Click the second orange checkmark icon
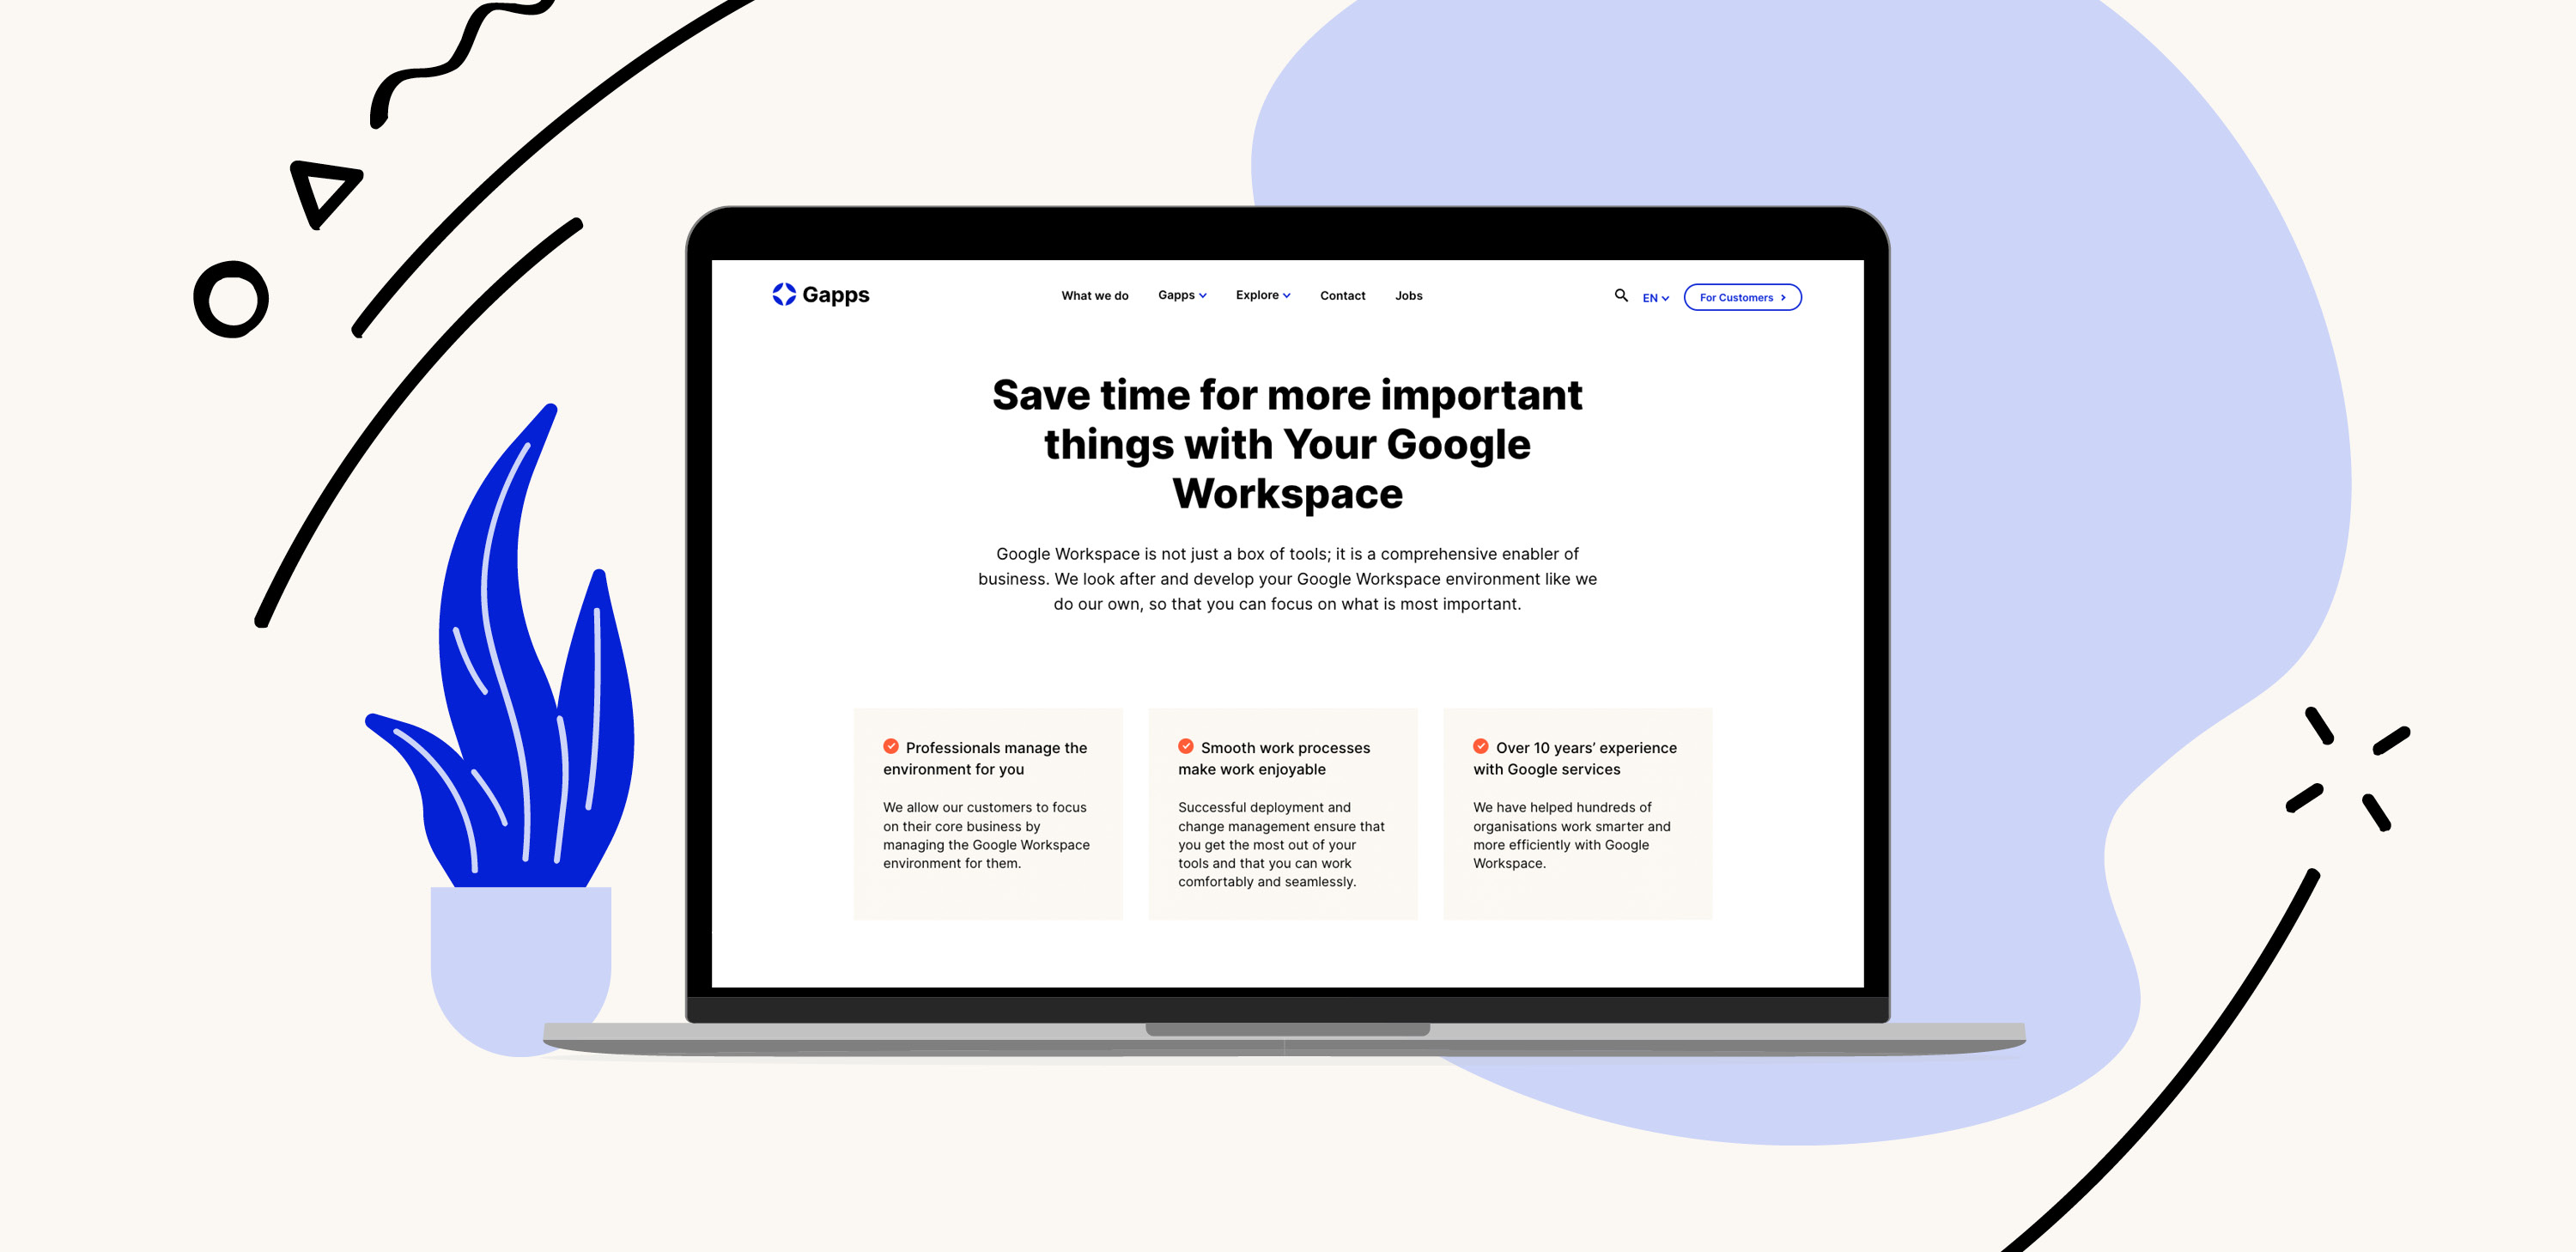2576x1252 pixels. coord(1186,746)
